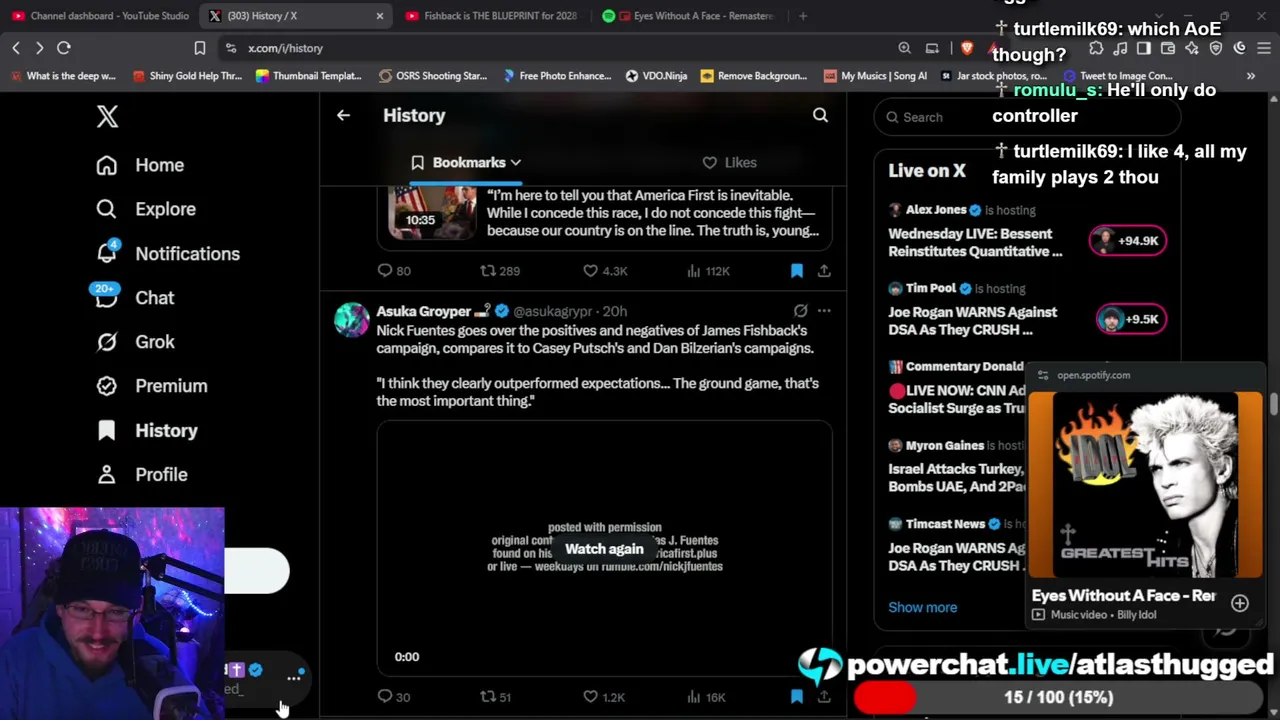
Task: View analytics showing 16K views
Action: pos(706,696)
